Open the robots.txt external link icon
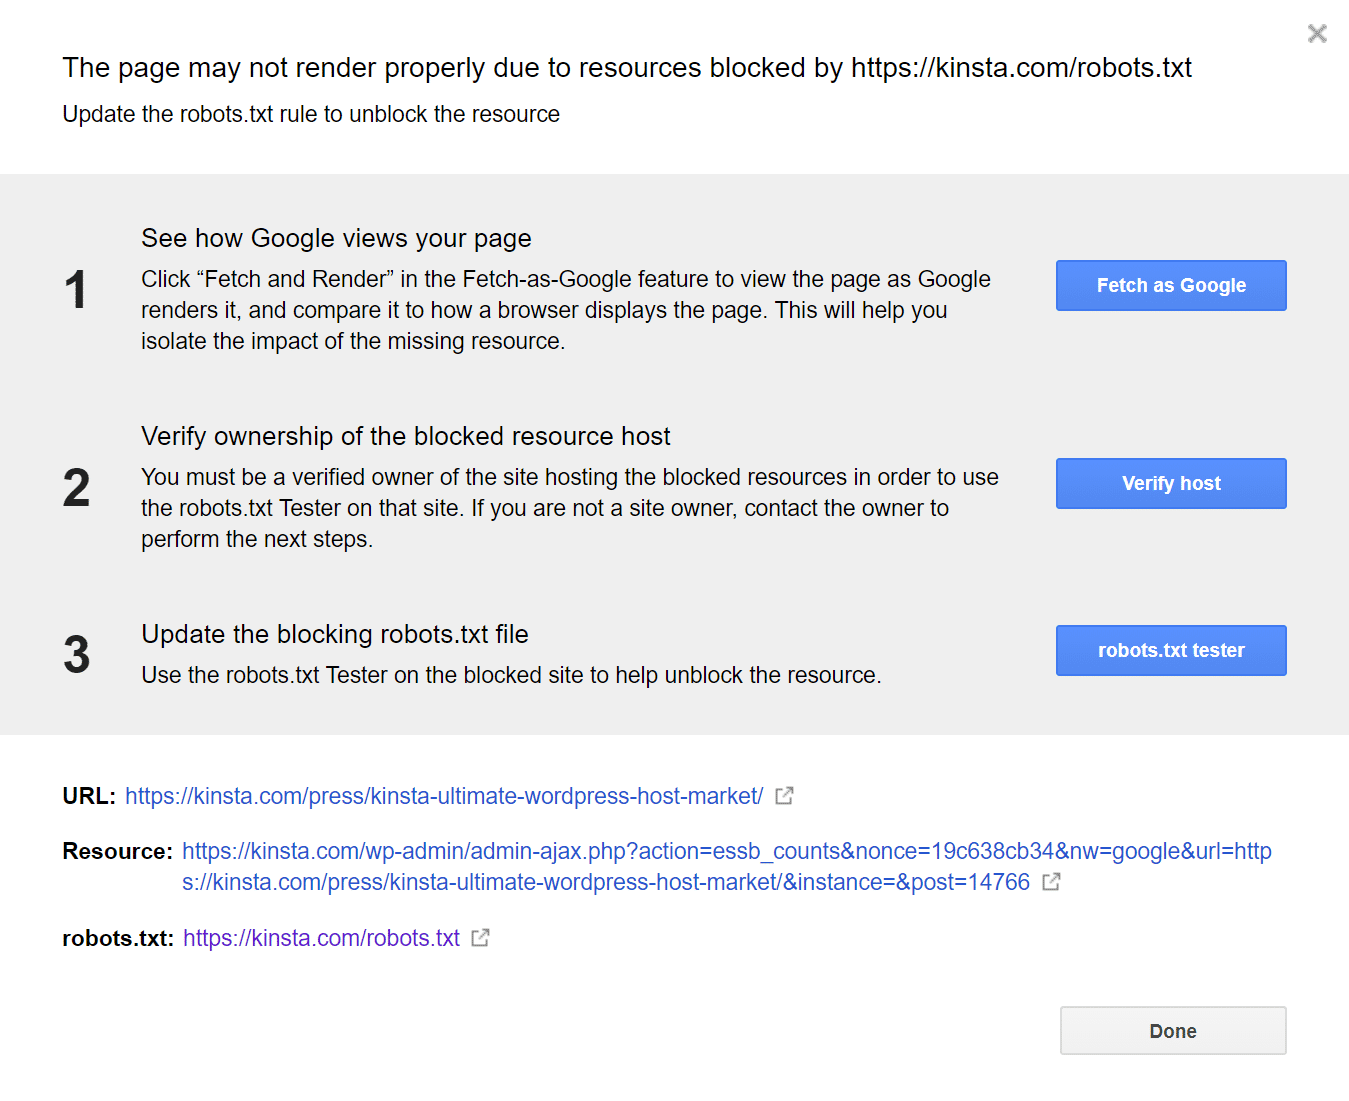Image resolution: width=1349 pixels, height=1101 pixels. pos(480,937)
